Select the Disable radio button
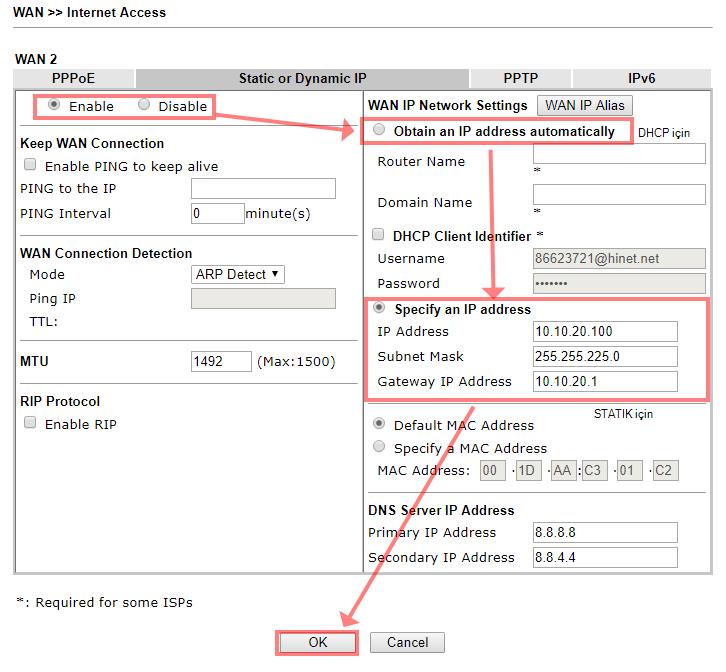 (x=144, y=105)
